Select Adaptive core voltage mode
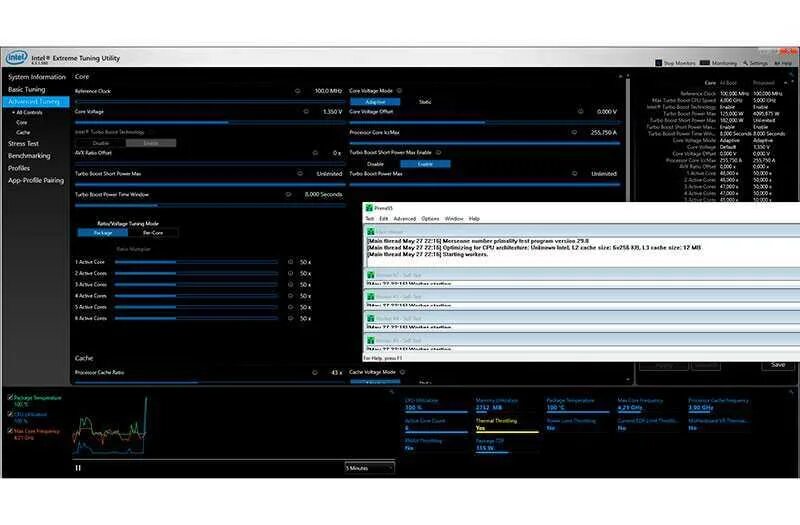Screen dimensions: 800x525 pos(375,102)
